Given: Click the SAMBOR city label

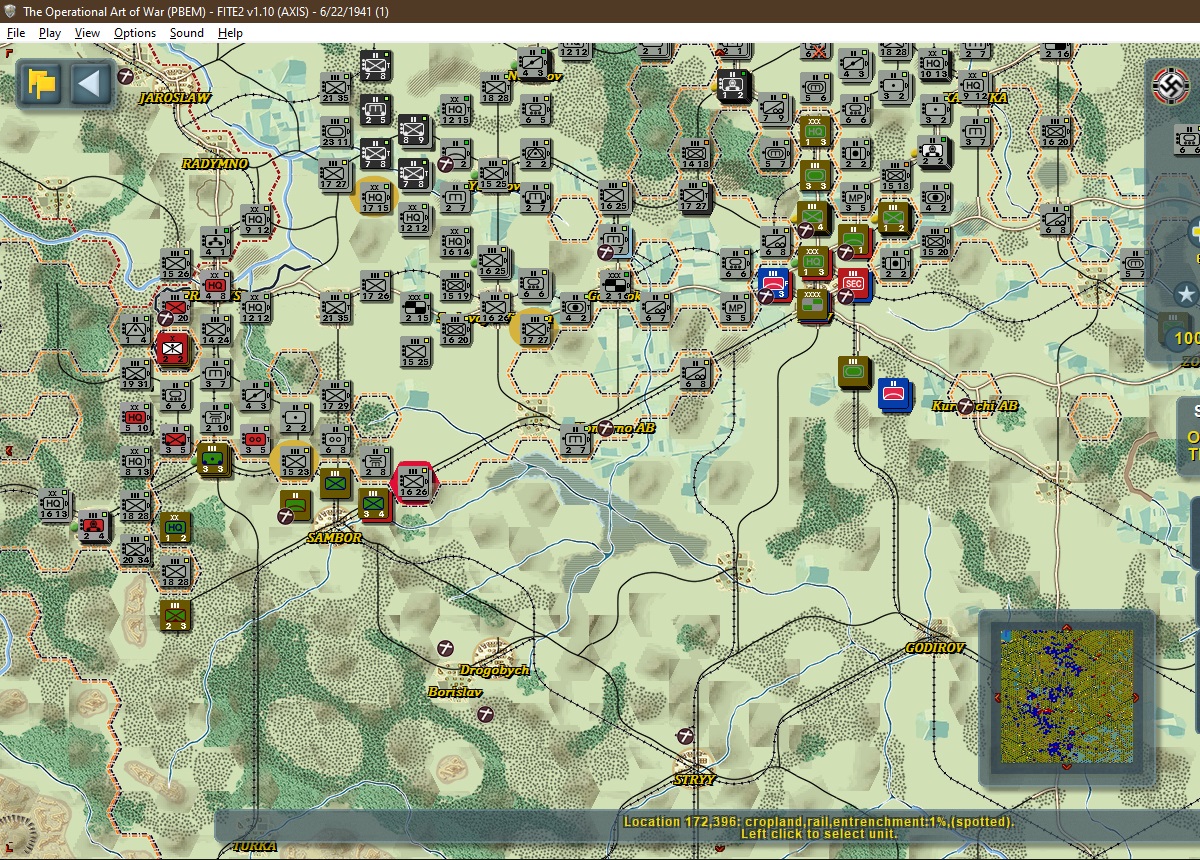Looking at the screenshot, I should [334, 537].
